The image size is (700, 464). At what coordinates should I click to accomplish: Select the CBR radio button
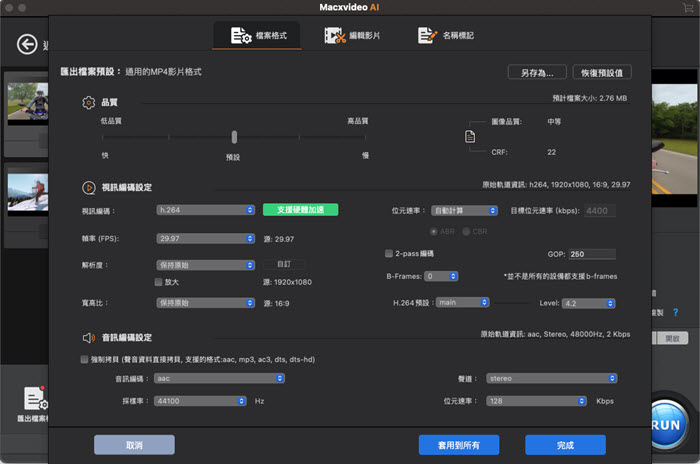click(466, 231)
